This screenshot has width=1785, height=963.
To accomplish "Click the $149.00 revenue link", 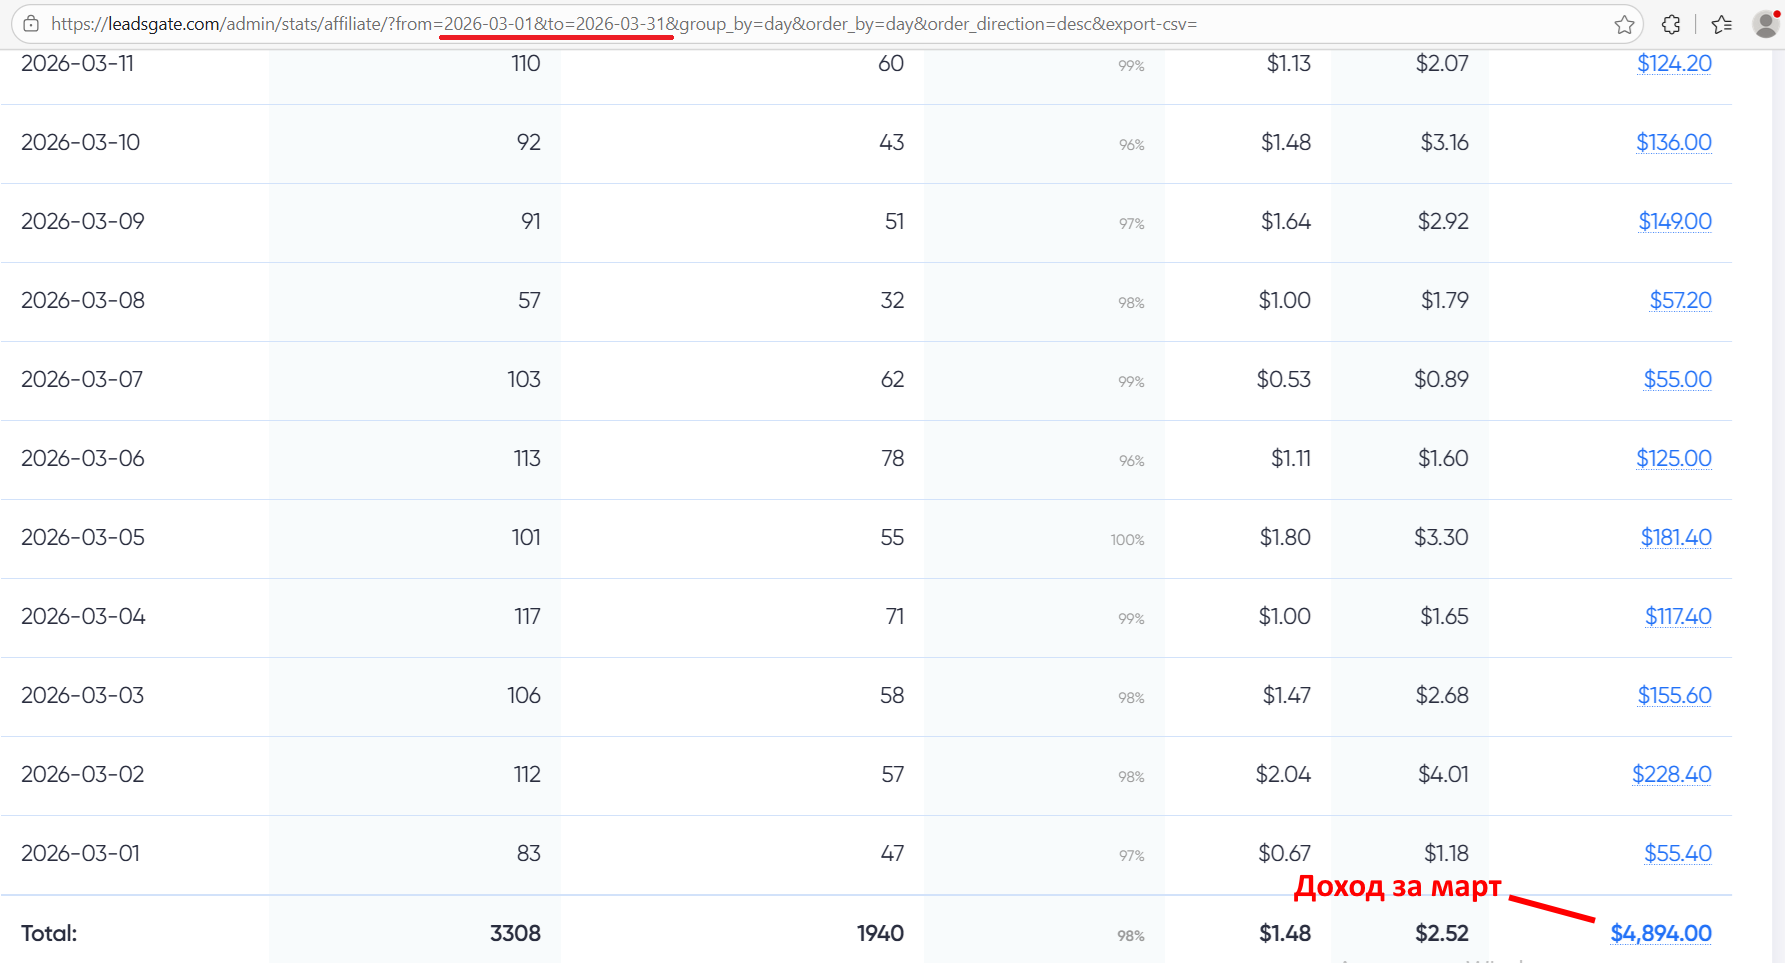I will click(x=1674, y=222).
